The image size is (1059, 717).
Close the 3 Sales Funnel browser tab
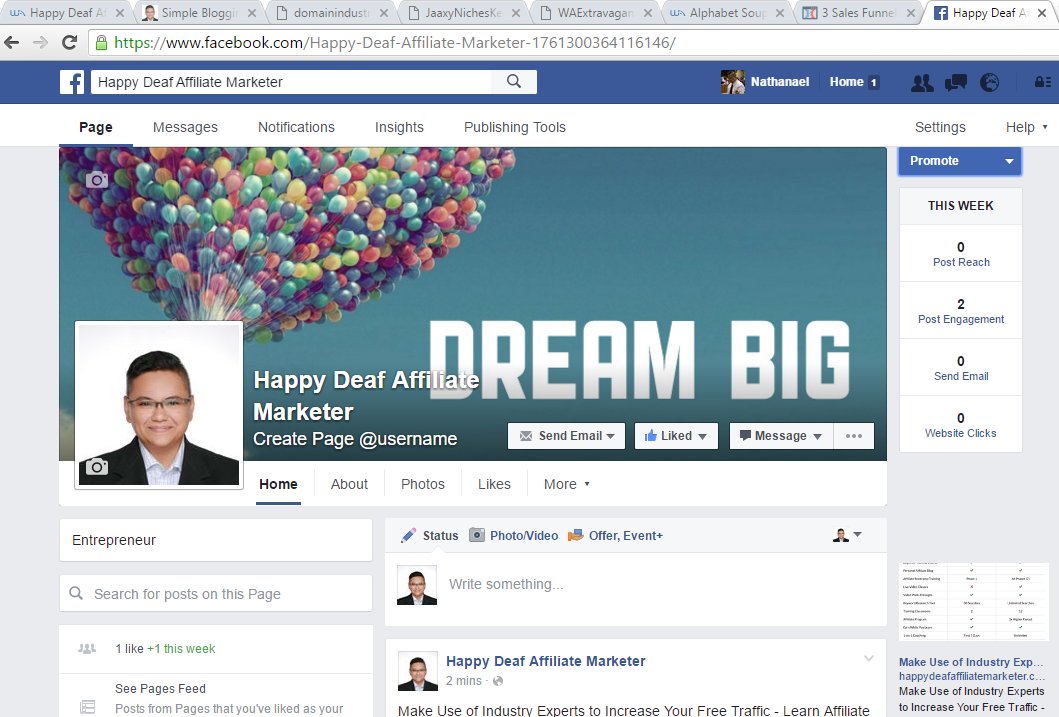pyautogui.click(x=910, y=13)
